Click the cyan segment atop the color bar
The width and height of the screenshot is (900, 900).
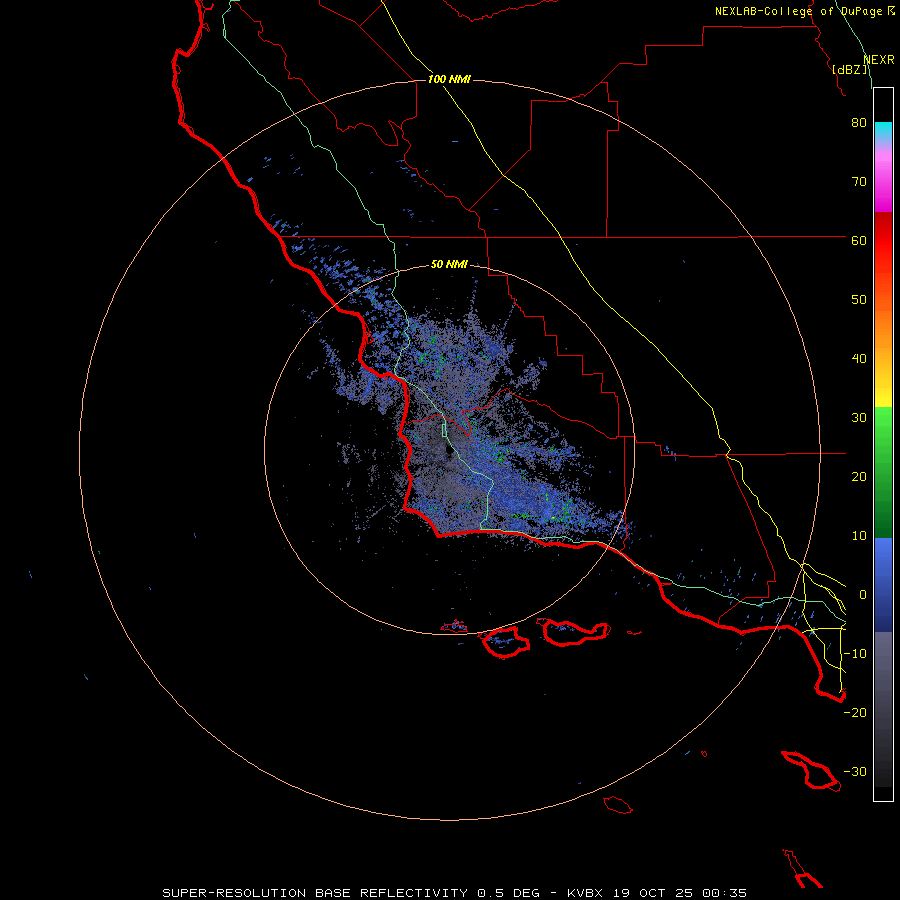pos(883,131)
